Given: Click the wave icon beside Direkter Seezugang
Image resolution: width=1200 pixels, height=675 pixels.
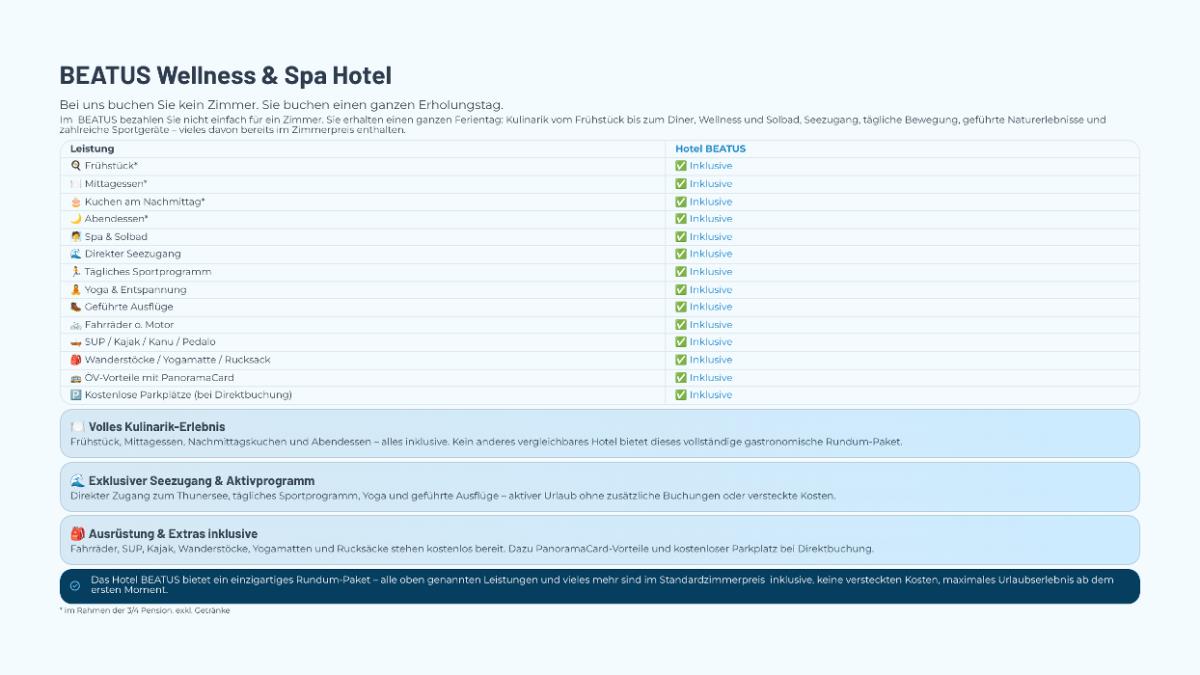Looking at the screenshot, I should click(76, 254).
